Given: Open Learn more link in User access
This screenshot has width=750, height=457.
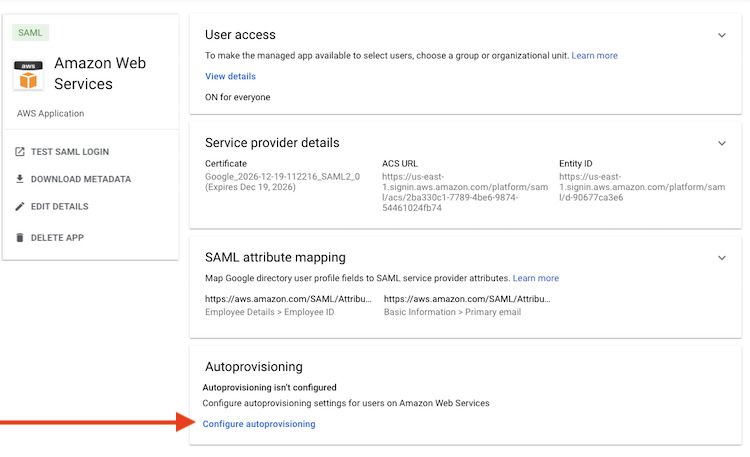Looking at the screenshot, I should pos(595,56).
